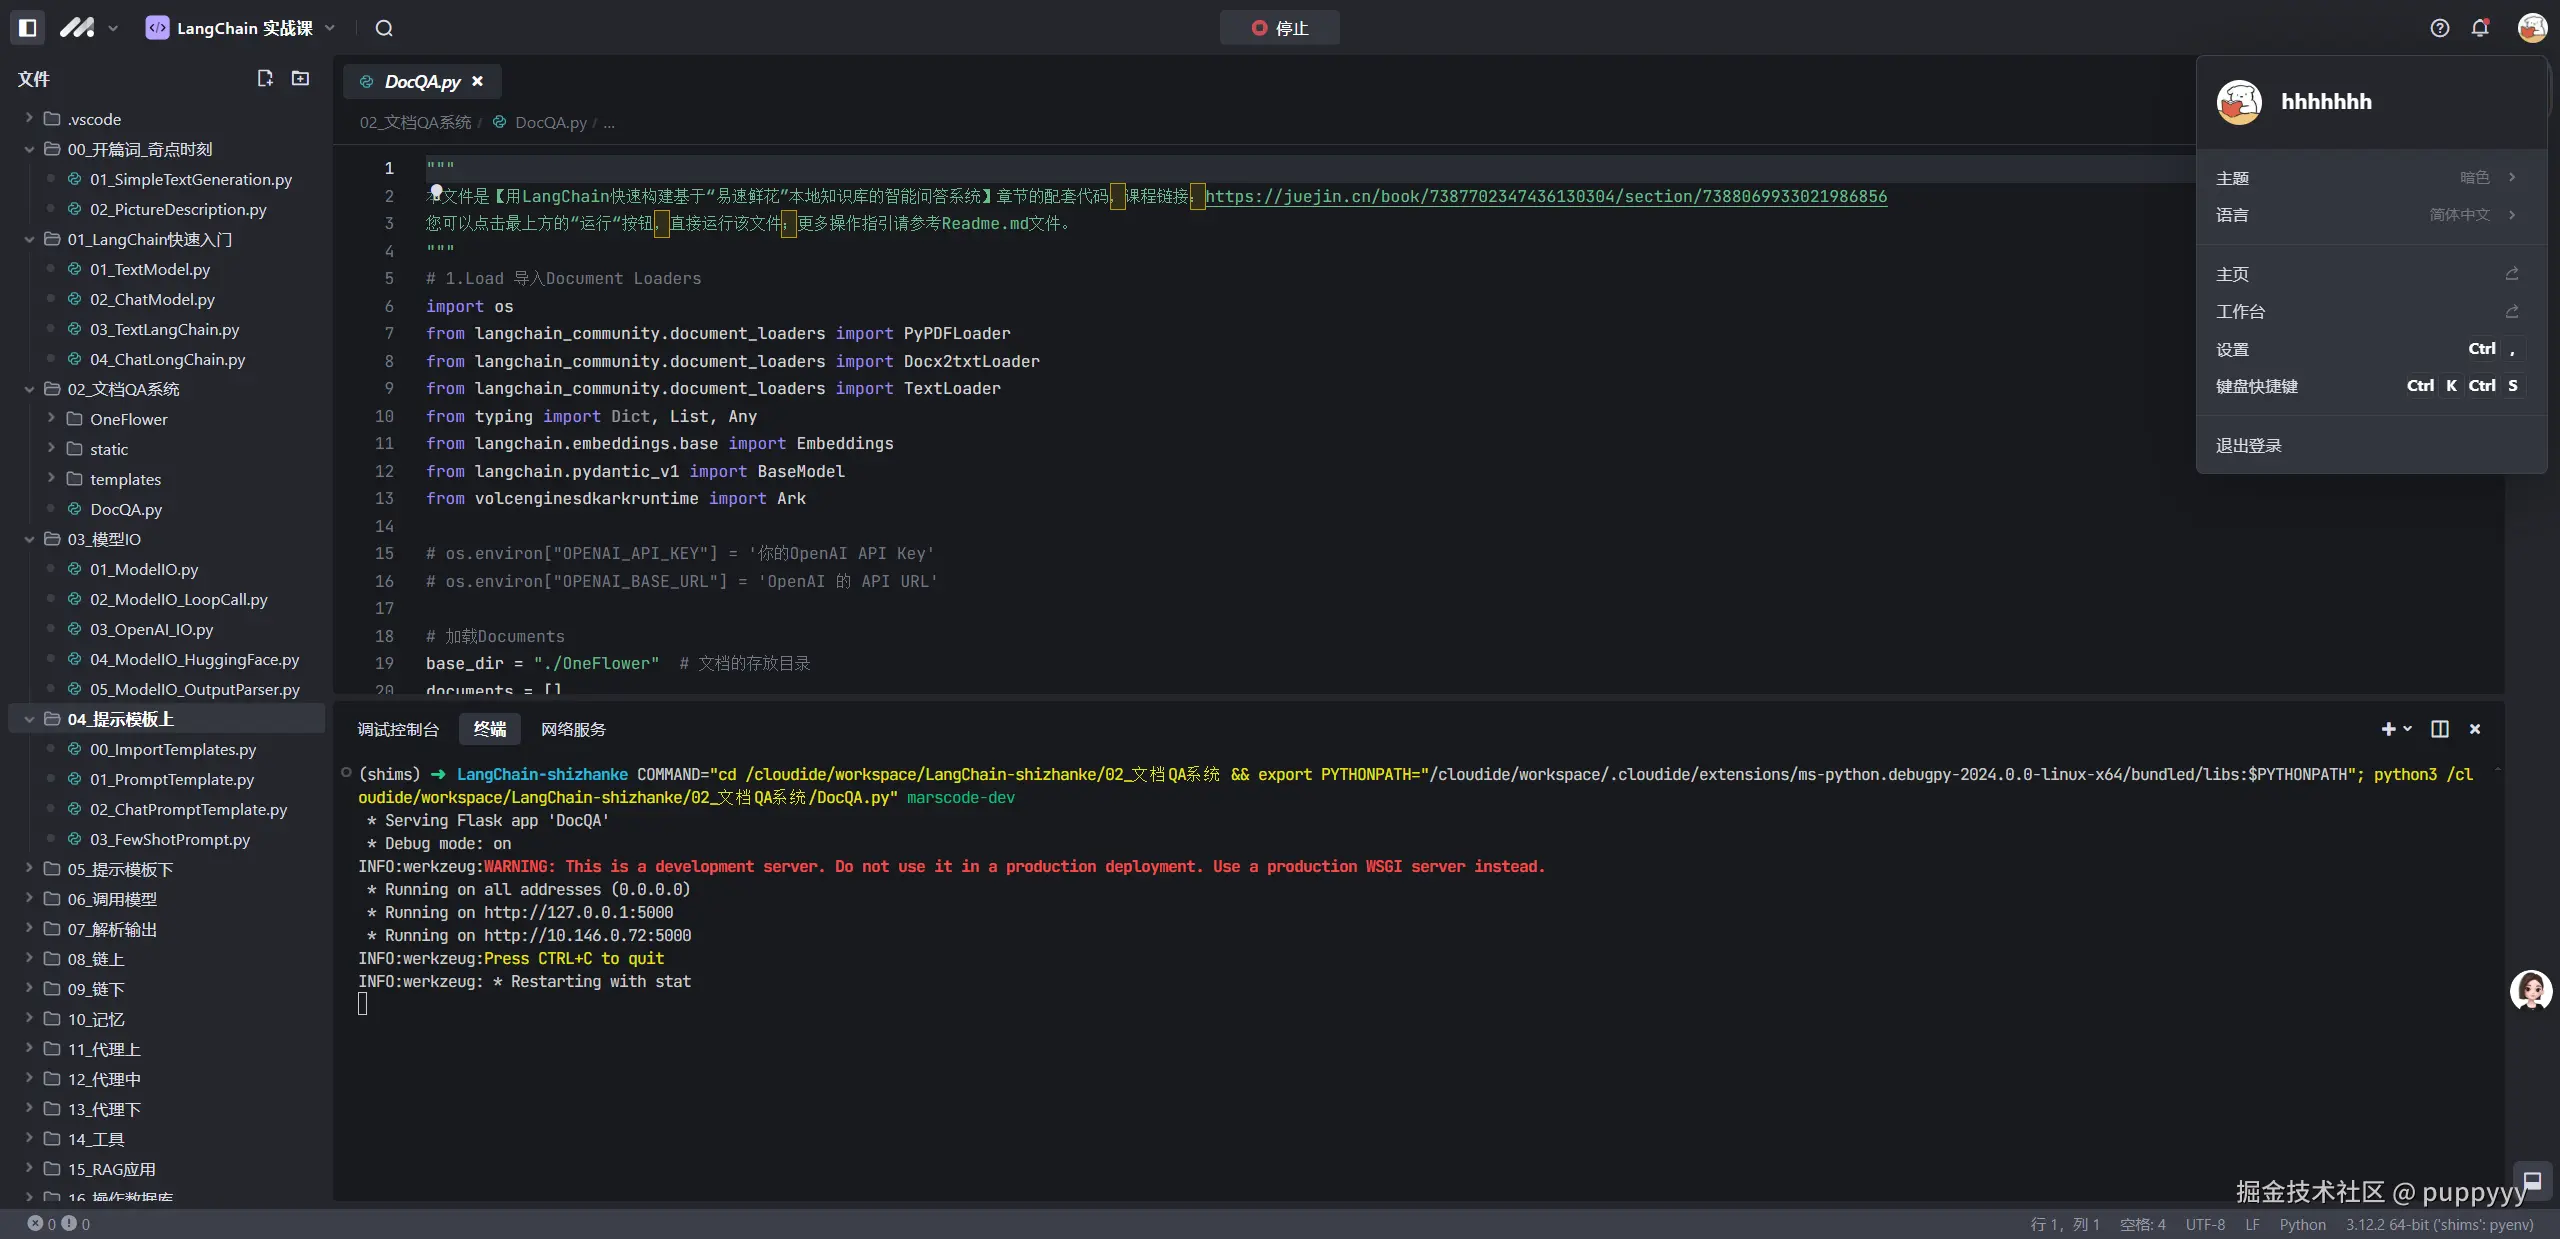This screenshot has height=1239, width=2560.
Task: Click the search magnifier icon
Action: pos(384,28)
